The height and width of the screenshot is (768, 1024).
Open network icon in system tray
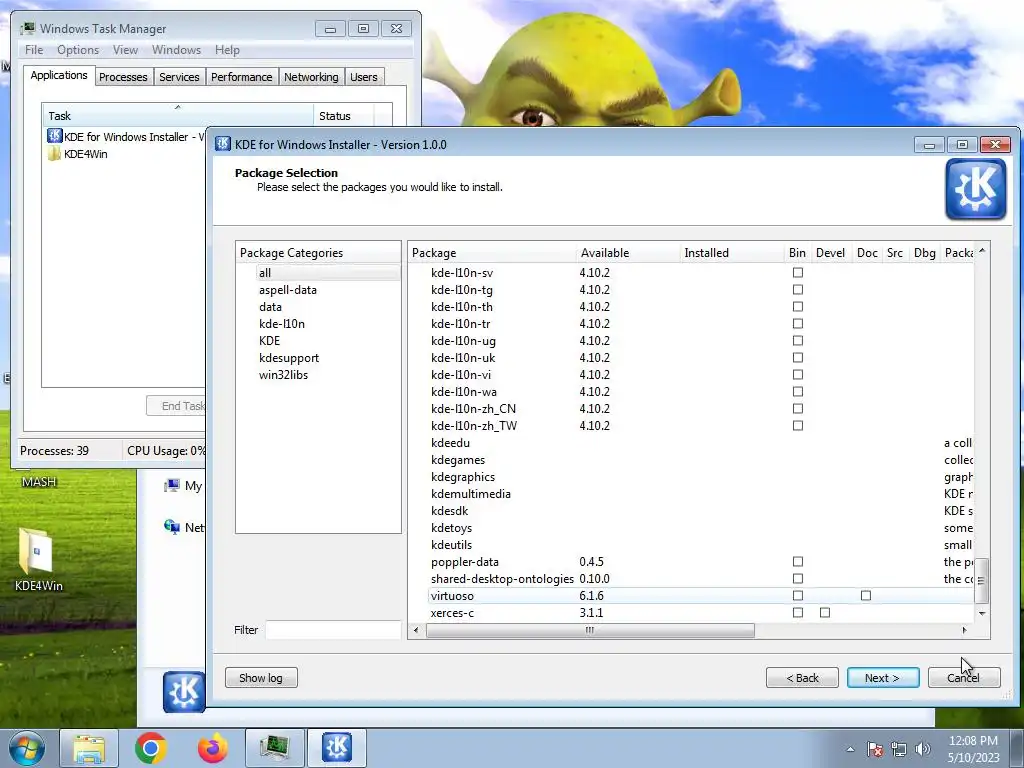tap(899, 749)
